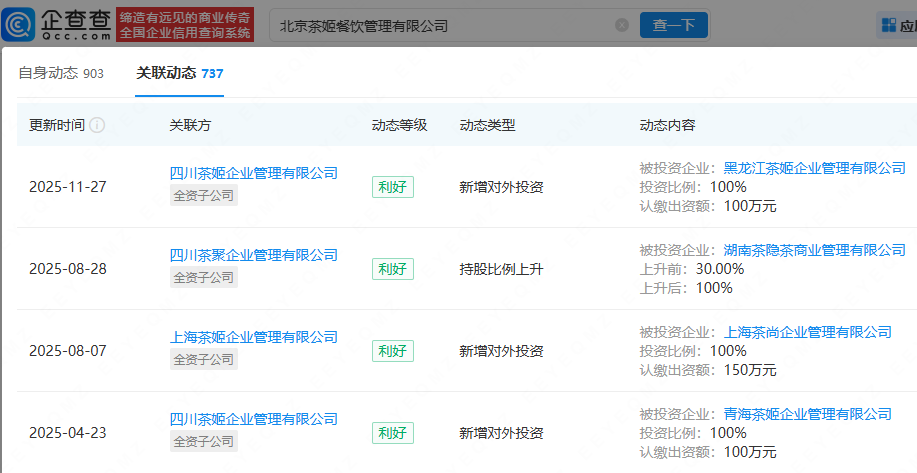
Task: Click the red slogan banner beside the logo
Action: pos(185,25)
